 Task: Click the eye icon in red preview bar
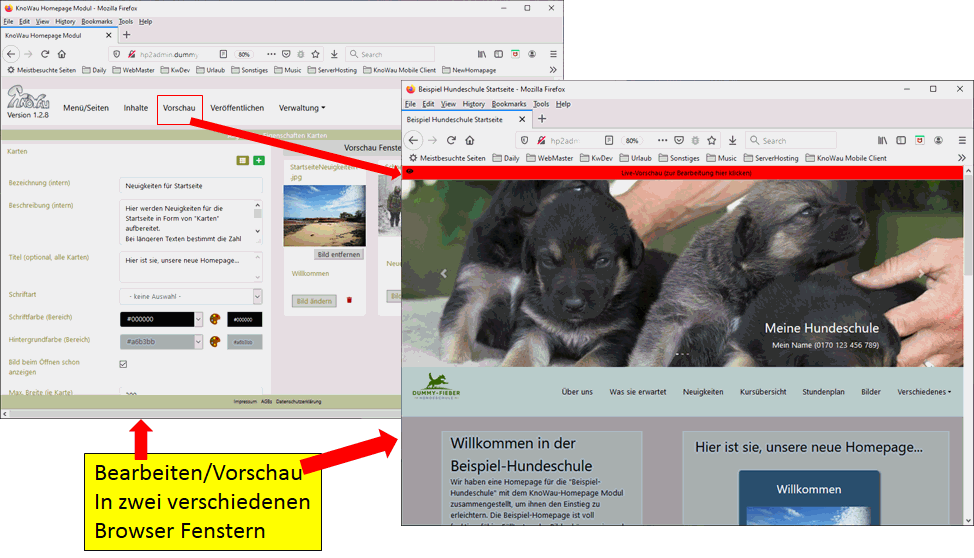point(409,173)
